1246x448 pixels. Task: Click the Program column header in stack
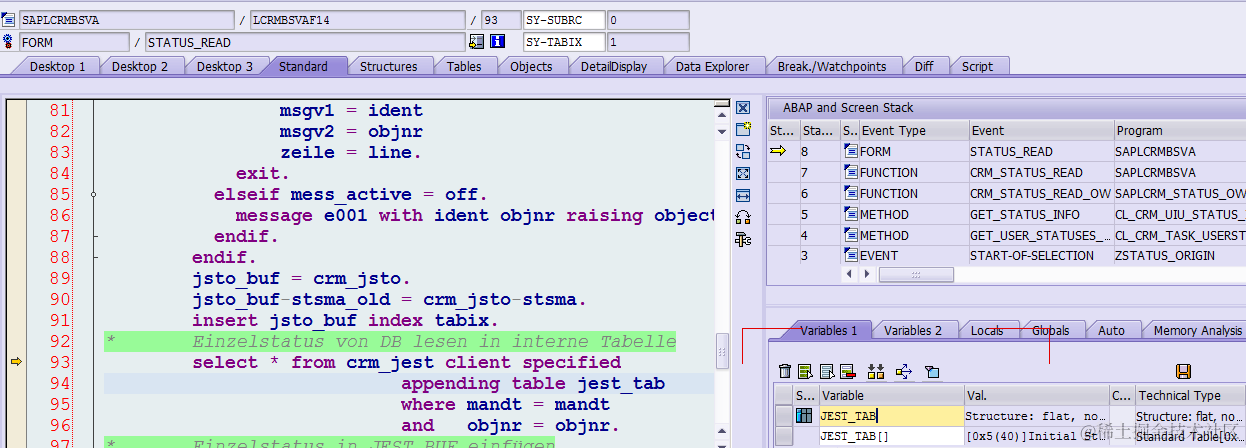[x=1178, y=130]
